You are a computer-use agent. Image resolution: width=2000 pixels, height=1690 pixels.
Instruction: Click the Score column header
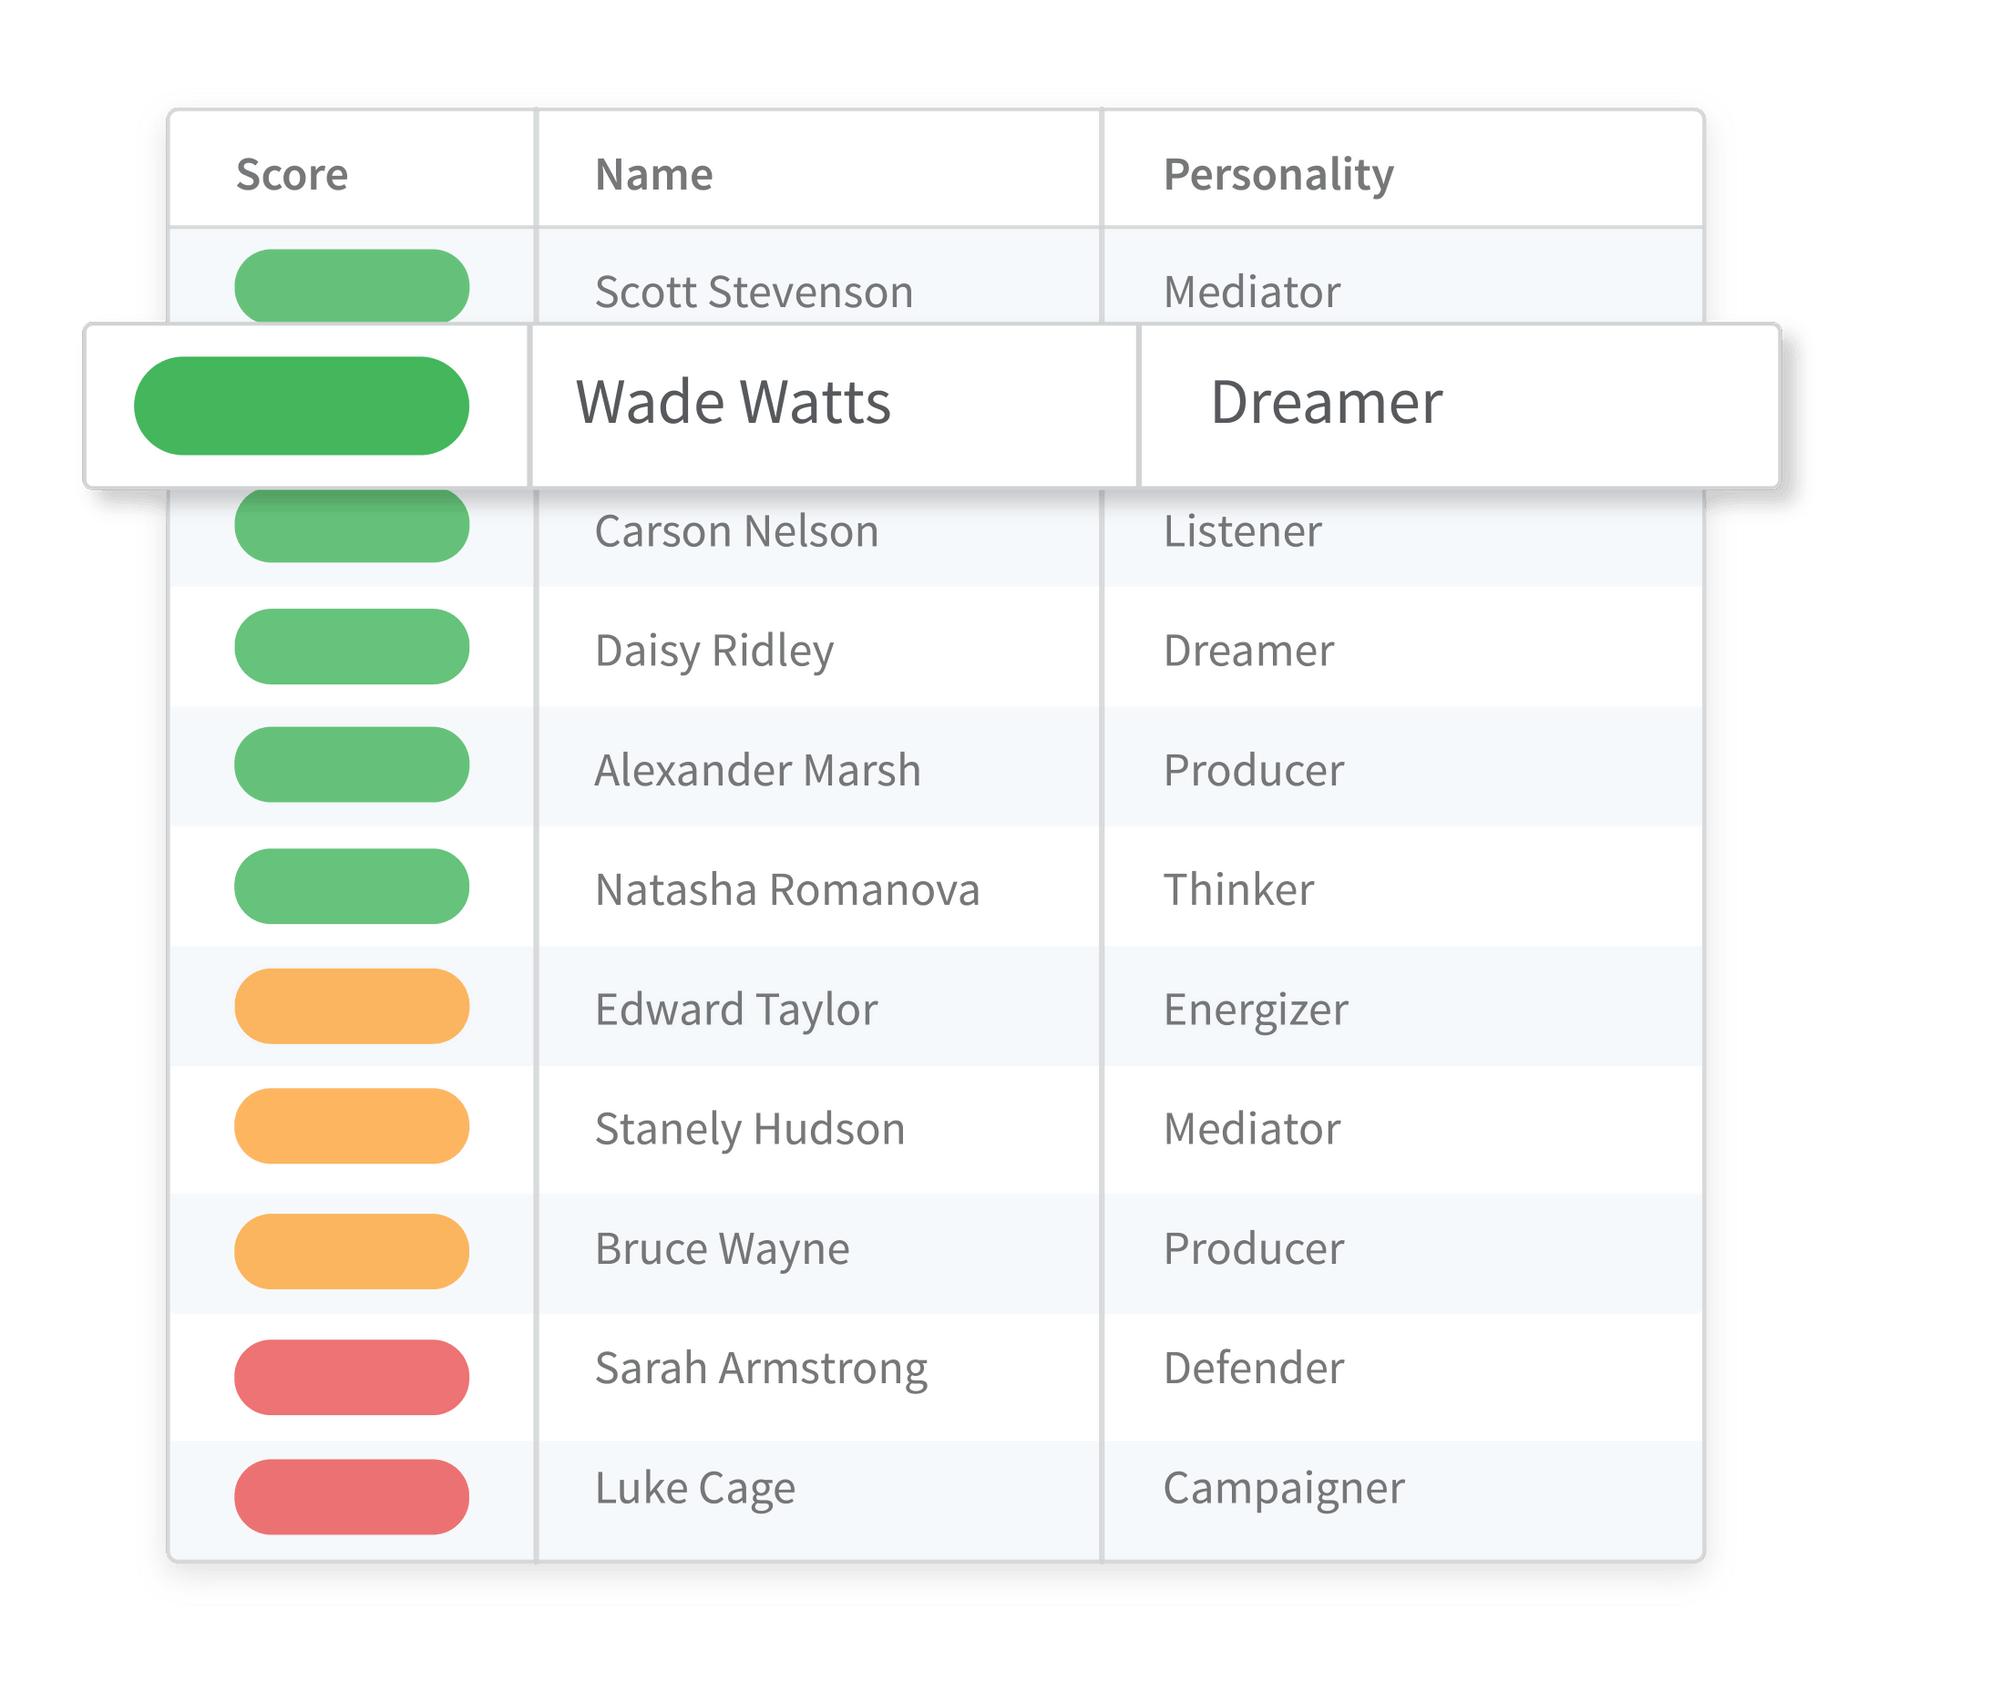[292, 175]
